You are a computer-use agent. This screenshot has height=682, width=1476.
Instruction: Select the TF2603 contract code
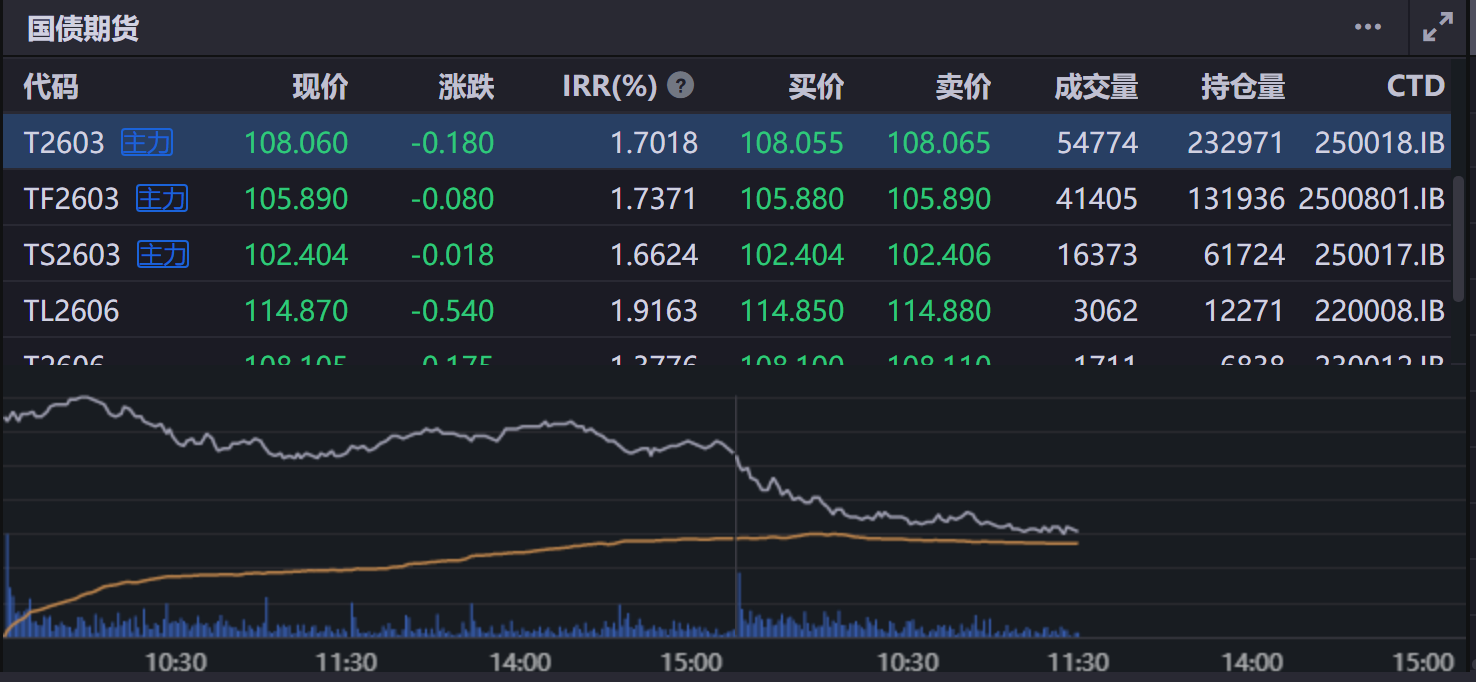(71, 199)
